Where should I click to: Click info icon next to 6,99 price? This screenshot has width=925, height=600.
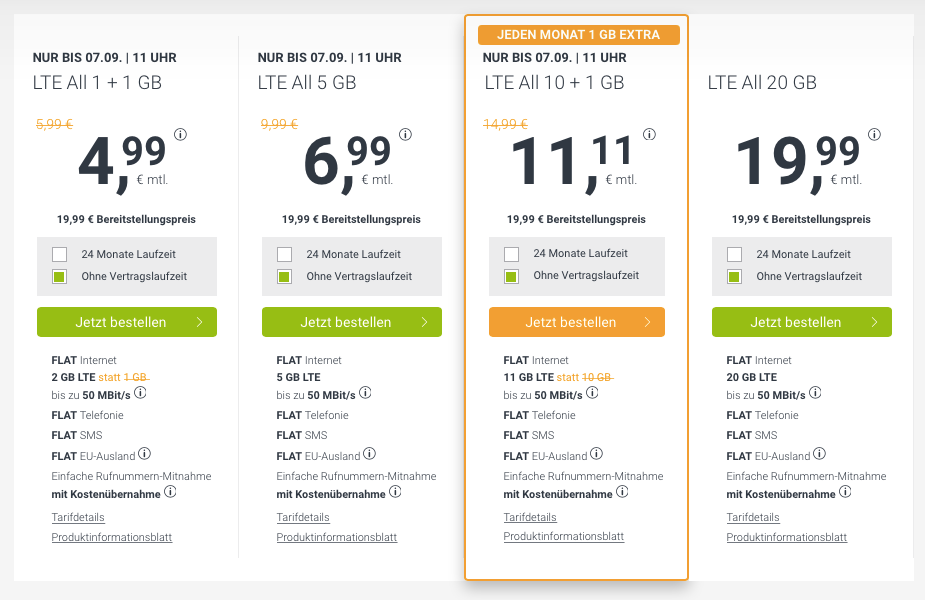406,135
